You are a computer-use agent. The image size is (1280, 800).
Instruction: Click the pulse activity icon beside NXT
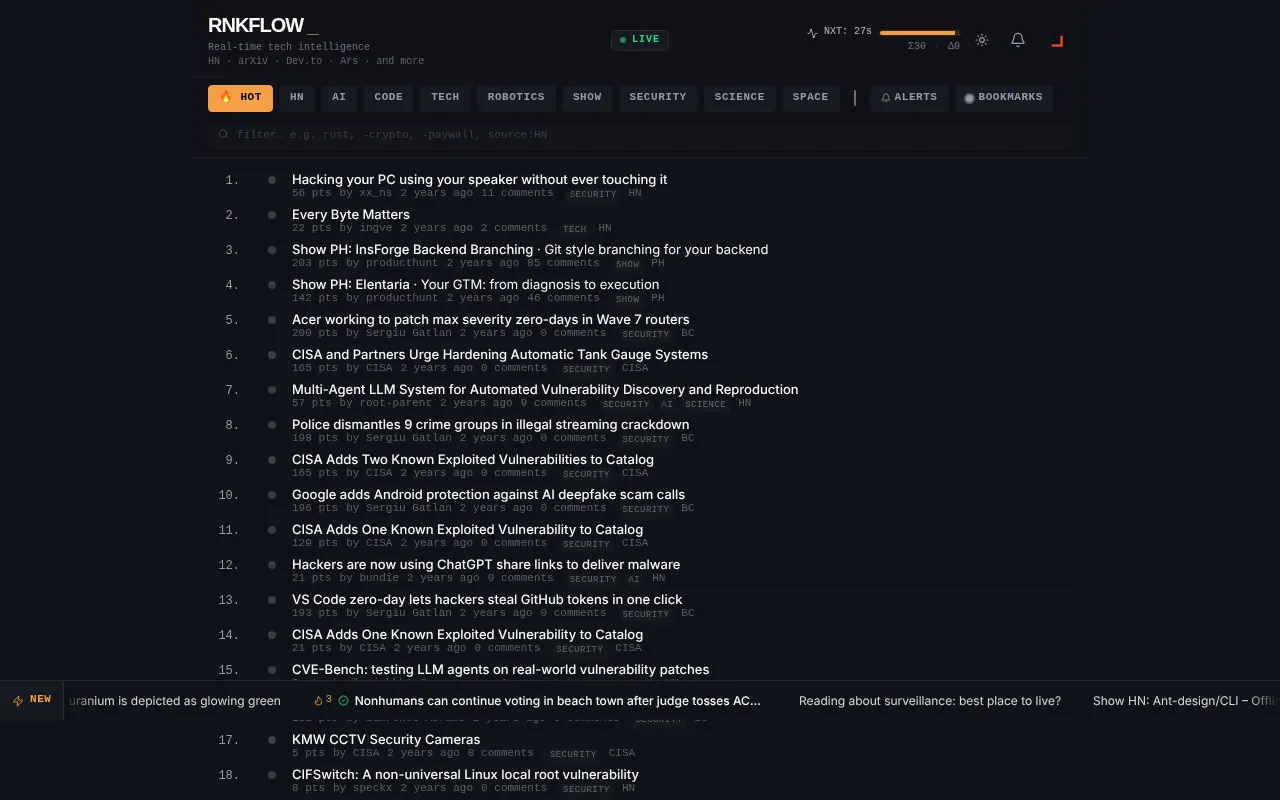813,32
